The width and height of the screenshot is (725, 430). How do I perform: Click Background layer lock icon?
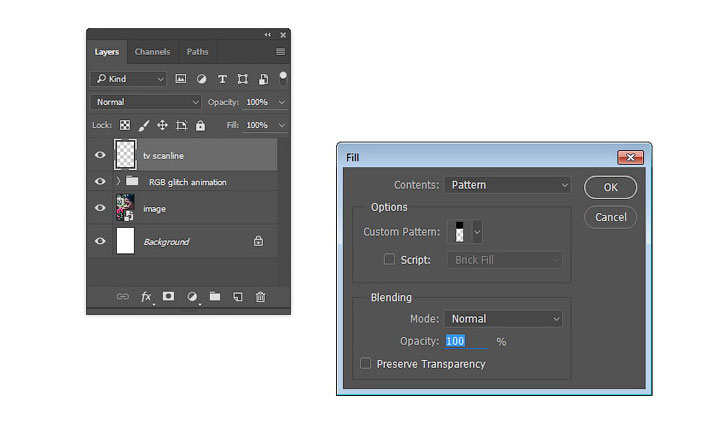(258, 241)
